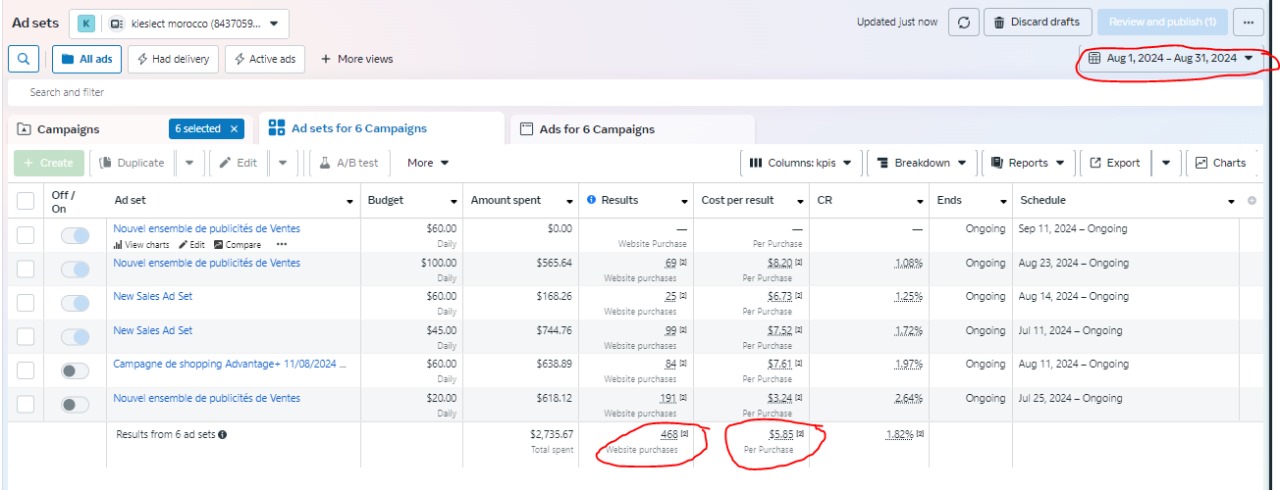
Task: Open the Breakdown dropdown
Action: pos(921,163)
